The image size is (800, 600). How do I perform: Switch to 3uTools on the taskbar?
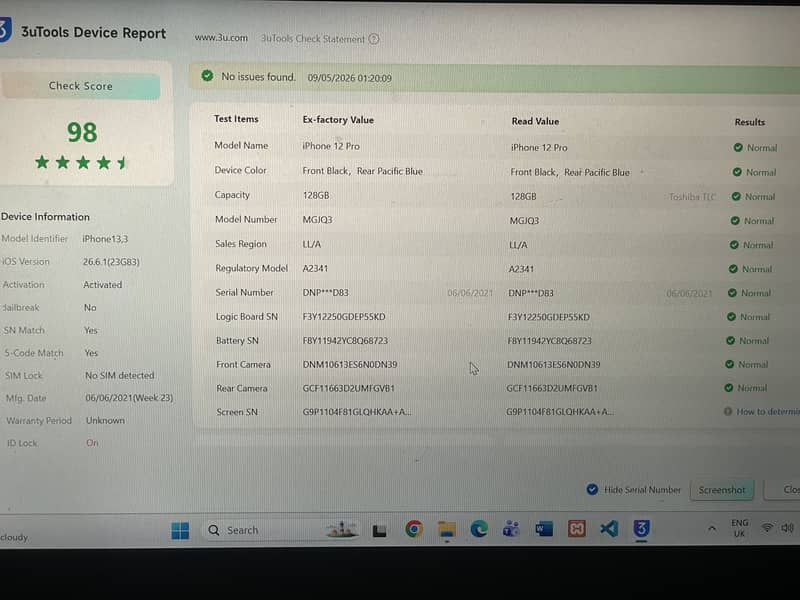coord(641,528)
